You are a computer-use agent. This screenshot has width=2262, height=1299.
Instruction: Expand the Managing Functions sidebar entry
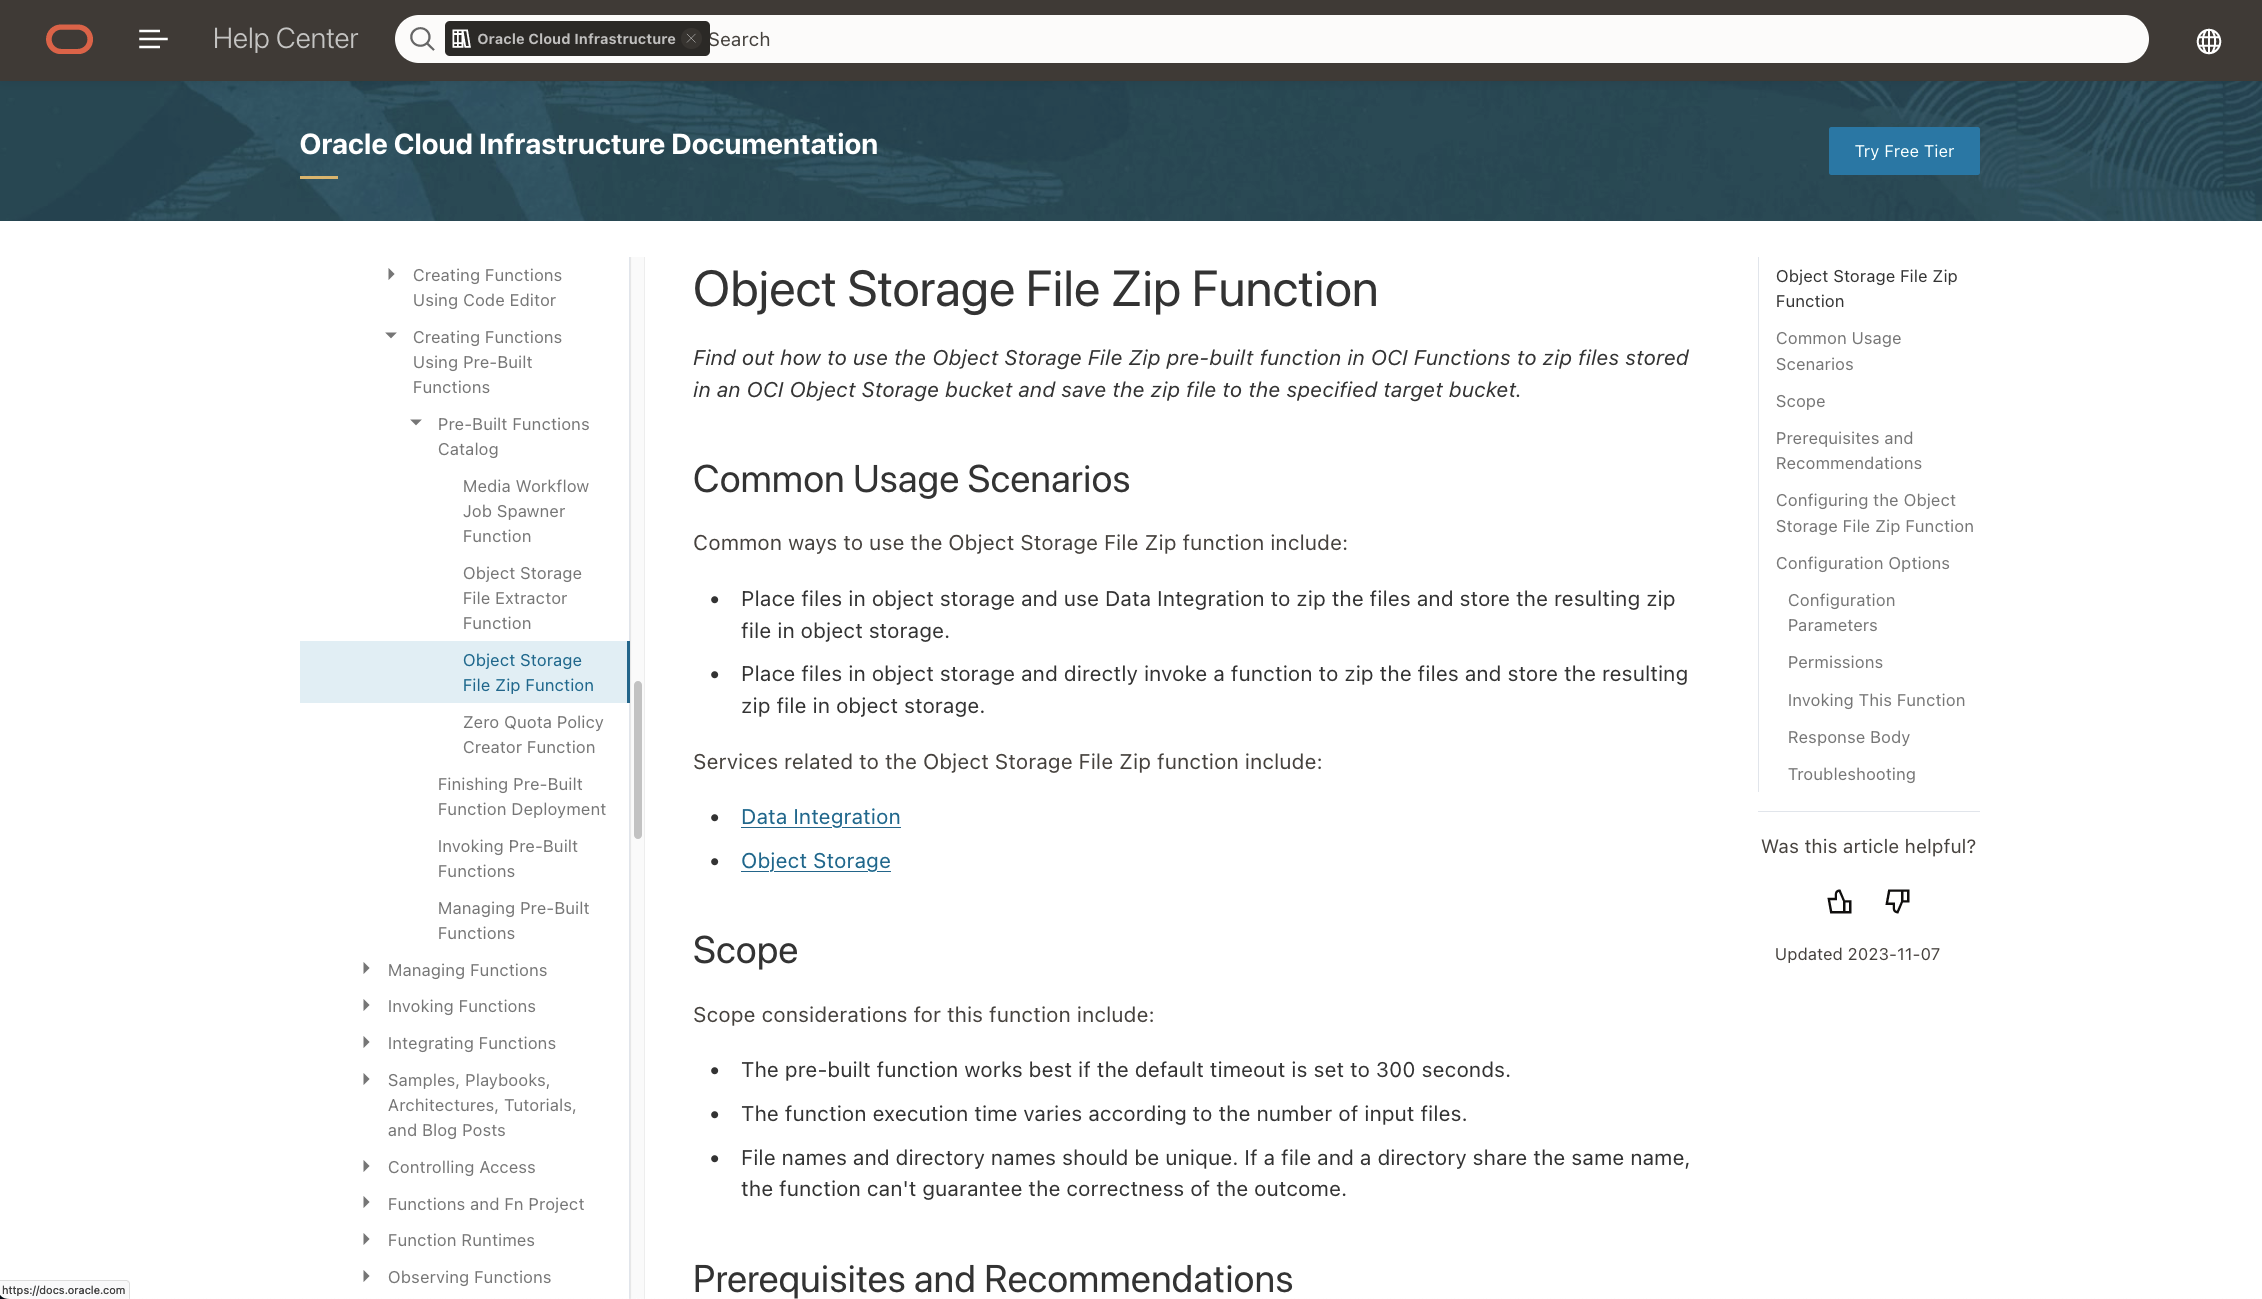366,968
